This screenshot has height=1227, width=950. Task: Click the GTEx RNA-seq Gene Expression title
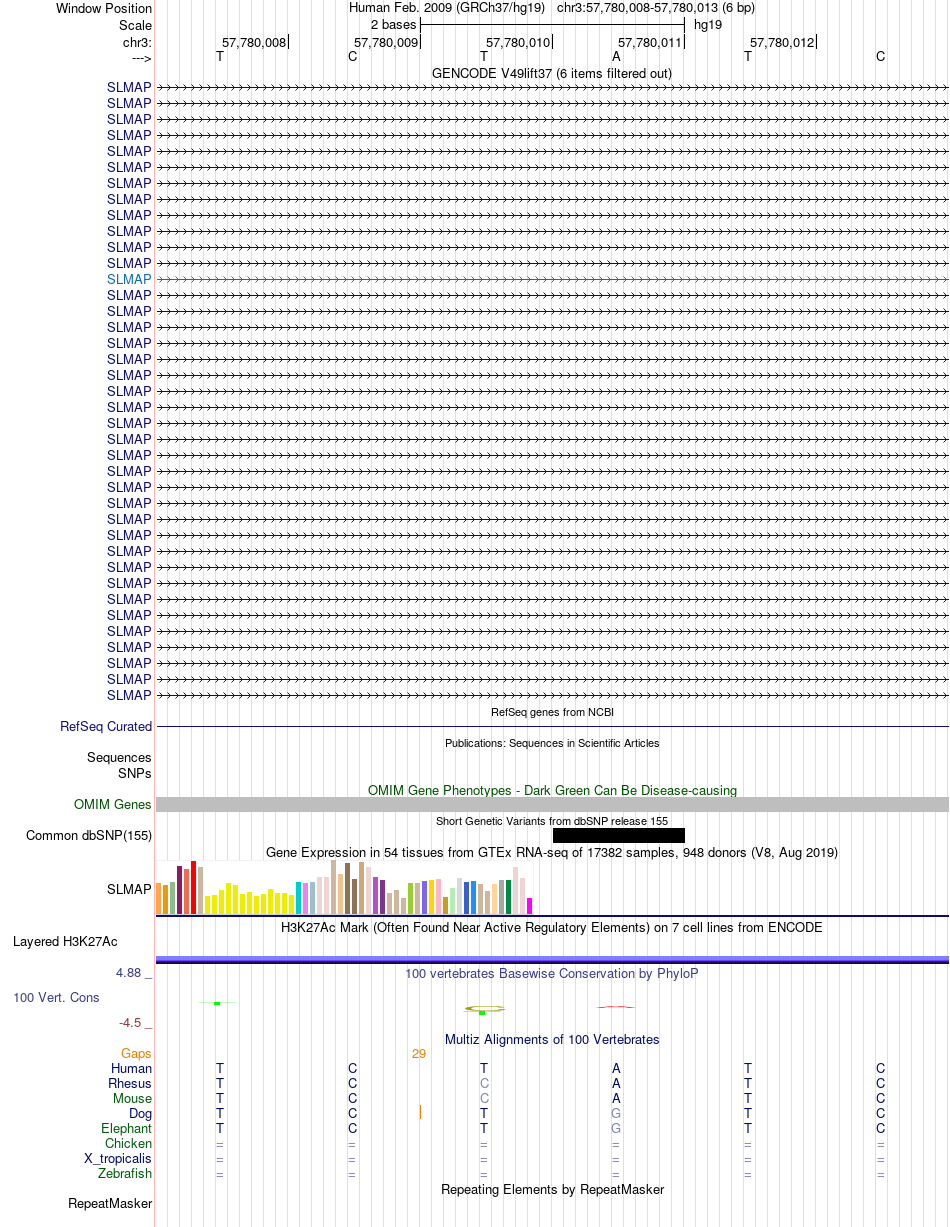[x=552, y=853]
